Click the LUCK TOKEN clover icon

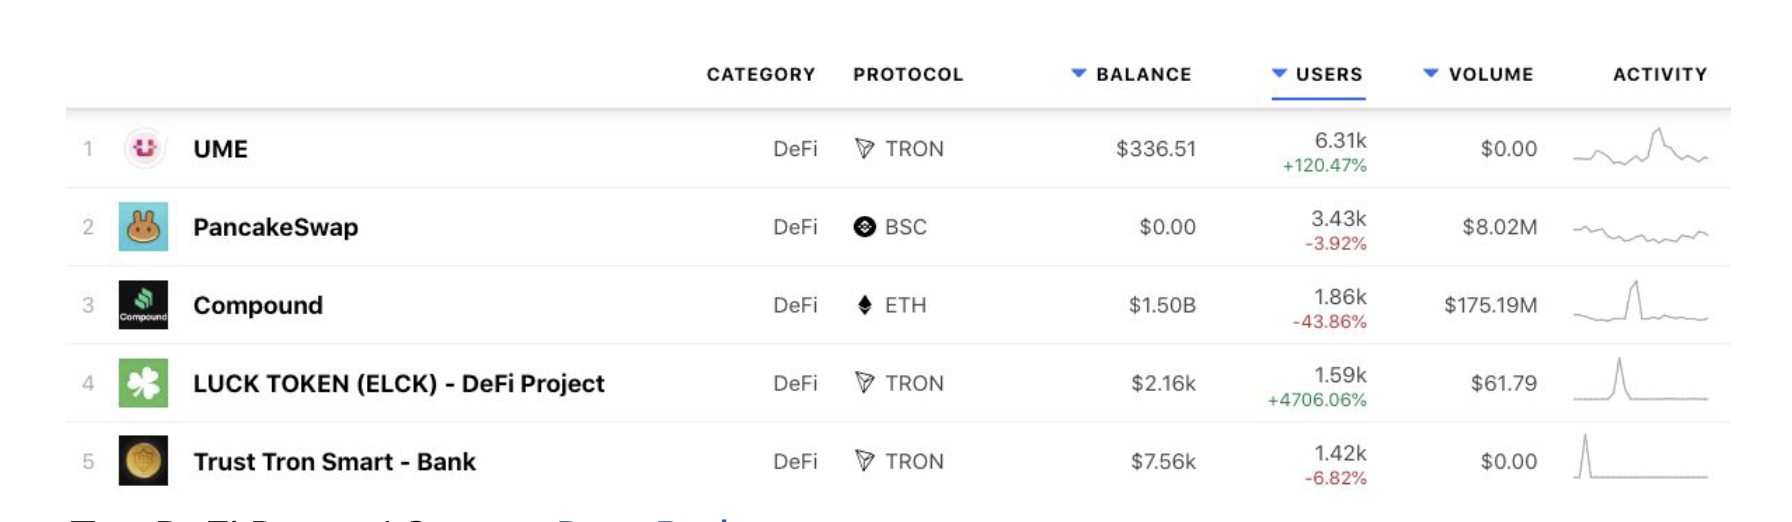pos(143,383)
